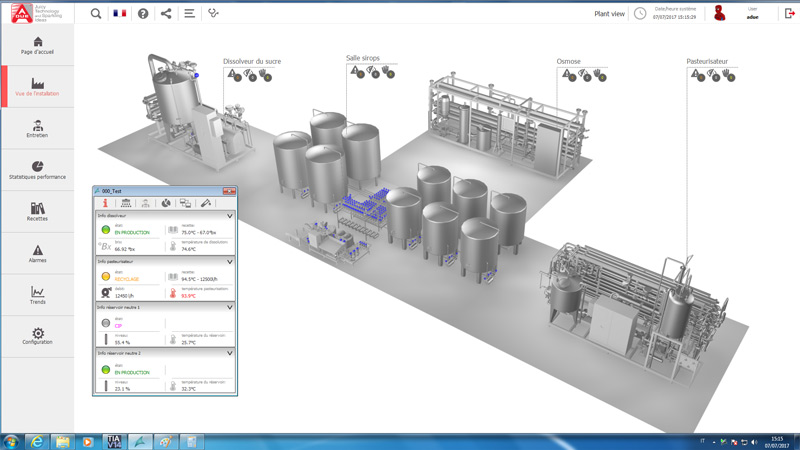Open the Alarmes page

pyautogui.click(x=37, y=254)
